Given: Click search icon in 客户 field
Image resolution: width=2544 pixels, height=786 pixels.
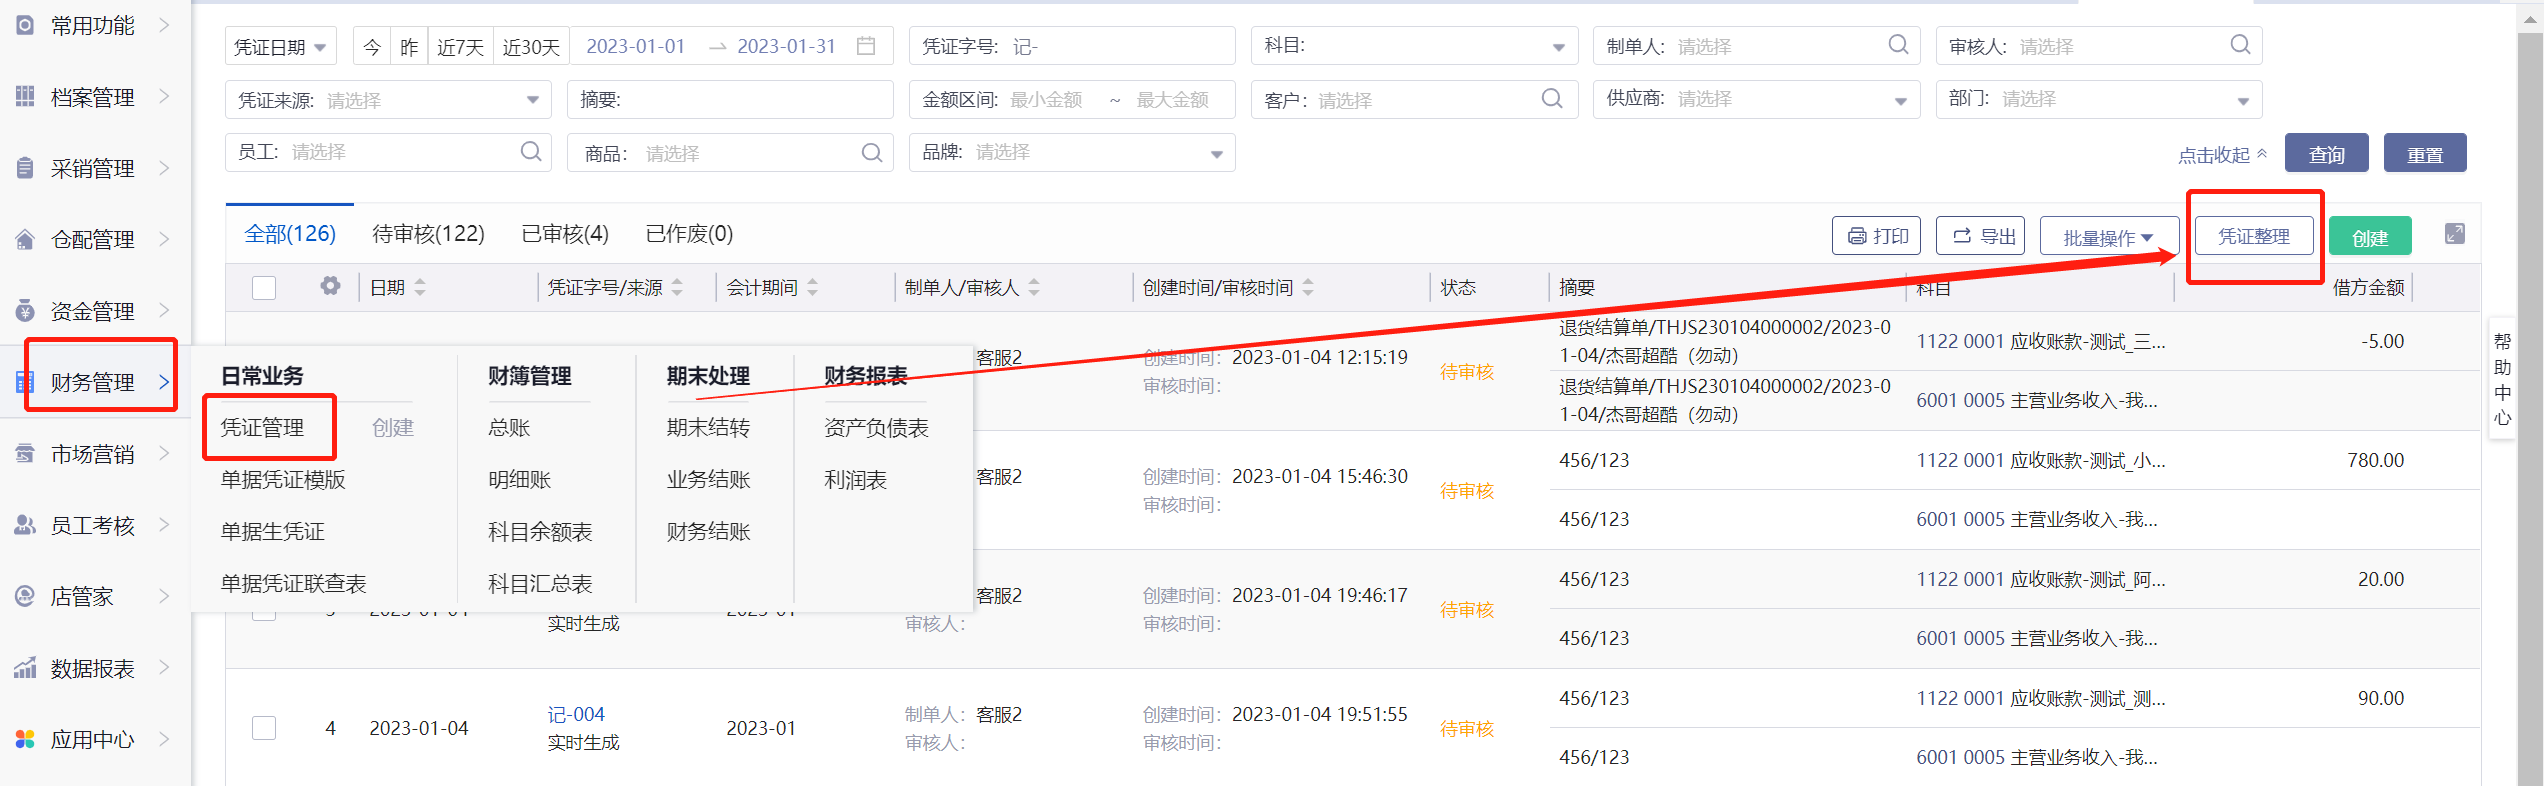Looking at the screenshot, I should (x=1551, y=99).
